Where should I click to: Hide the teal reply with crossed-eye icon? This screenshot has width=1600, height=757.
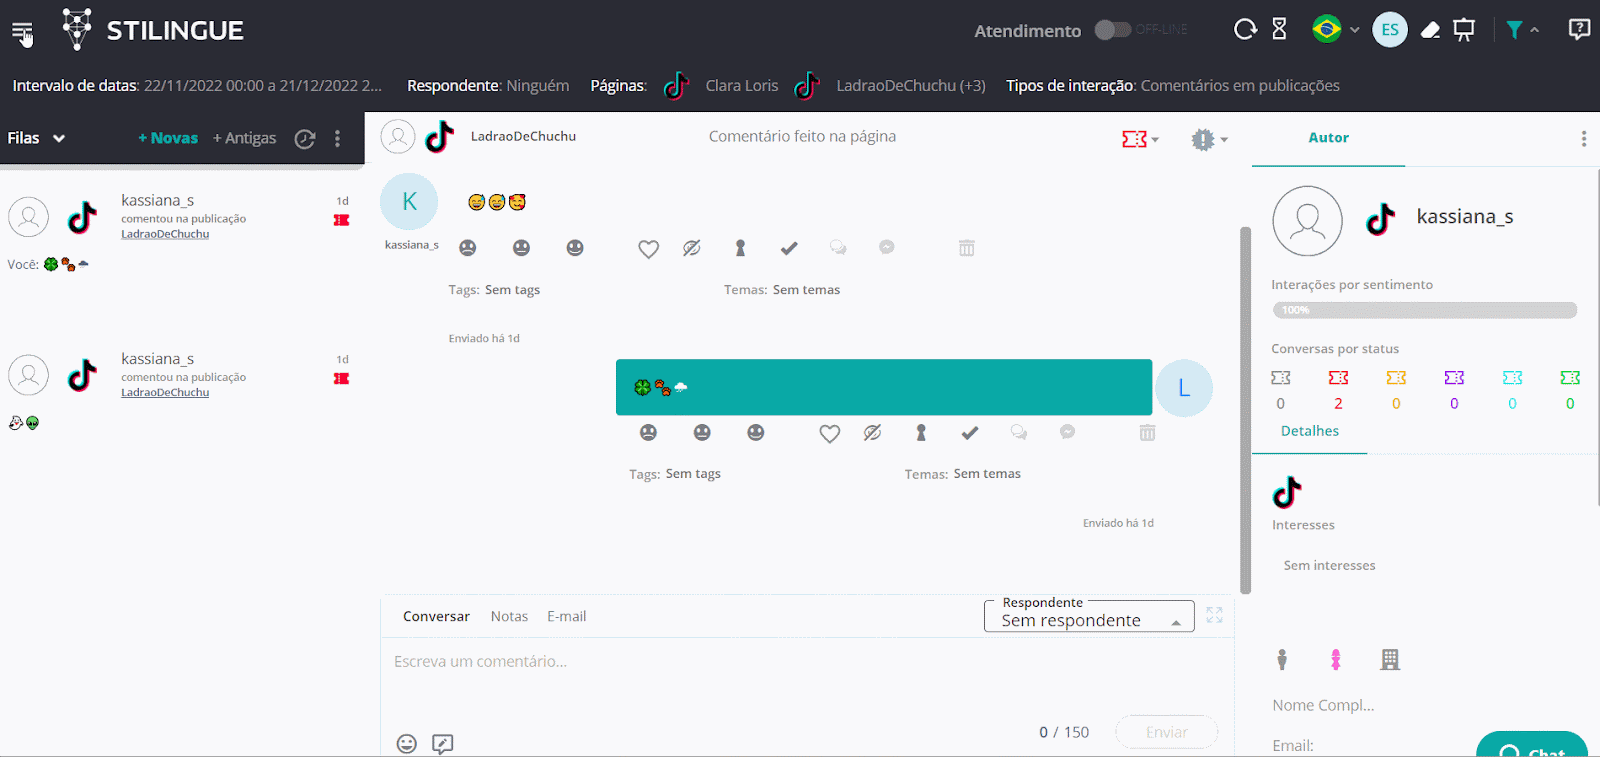coord(872,433)
